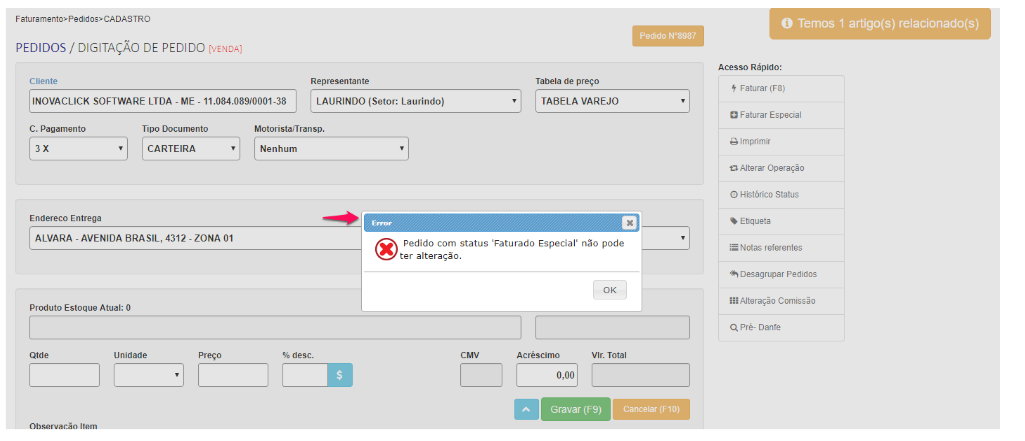View Histórico Status
The image size is (1025, 441).
point(780,194)
